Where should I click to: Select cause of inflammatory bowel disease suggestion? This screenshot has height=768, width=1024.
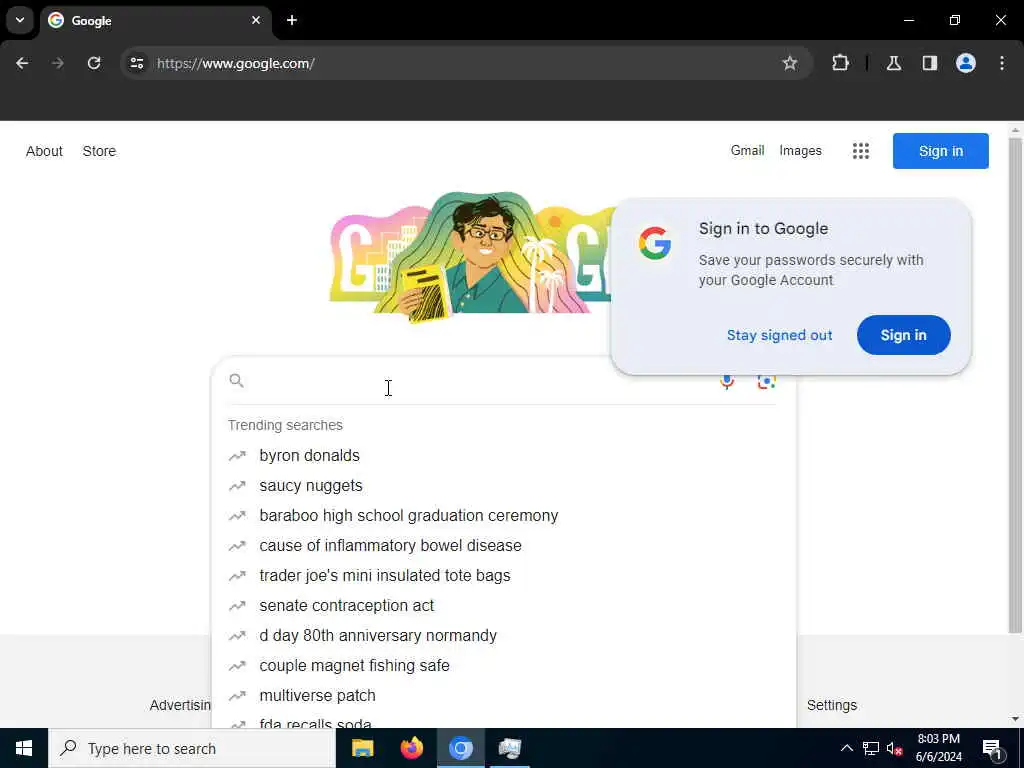(503, 545)
